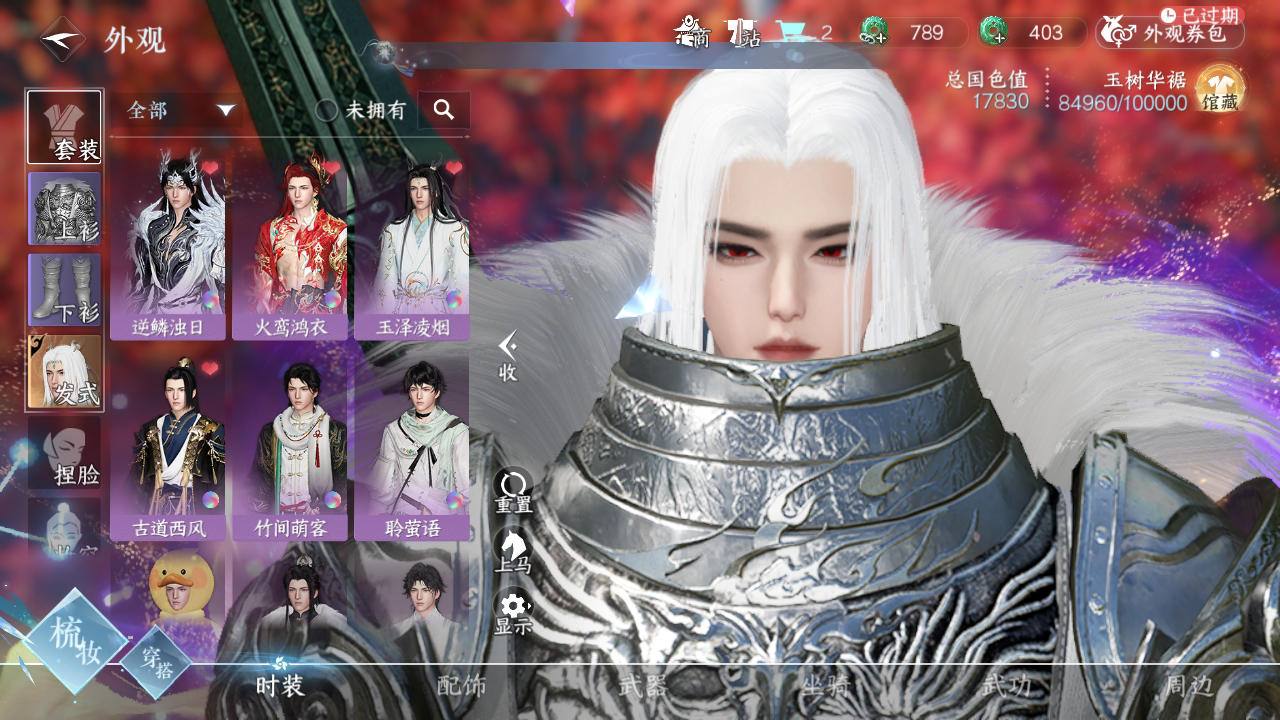This screenshot has height=720, width=1280.
Task: Switch to the 坐骑 mounts tab
Action: 825,686
